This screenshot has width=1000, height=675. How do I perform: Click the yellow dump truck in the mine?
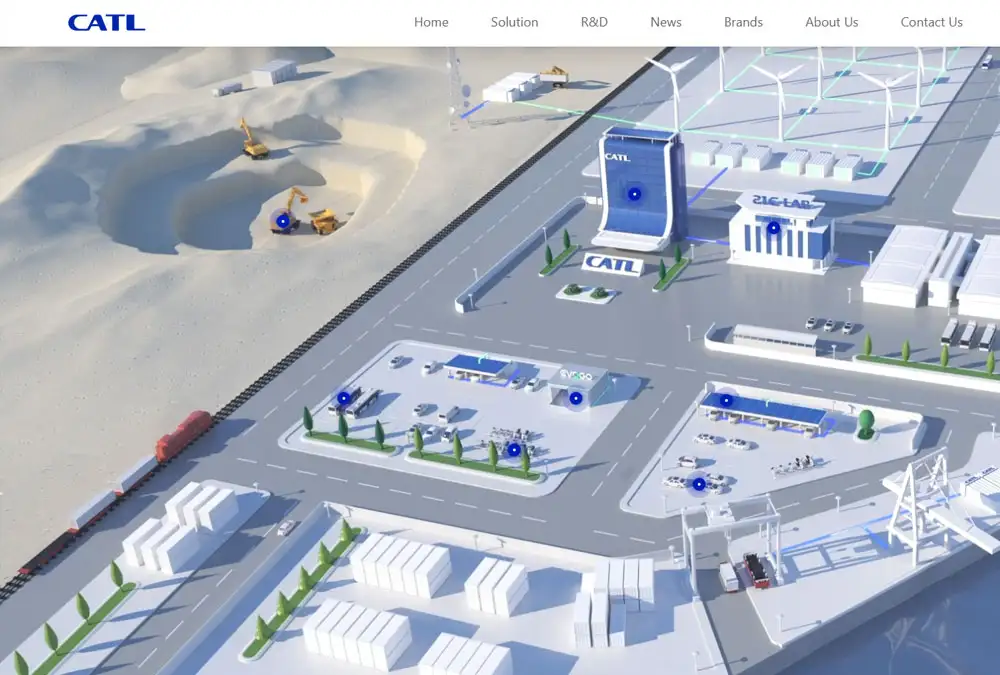[324, 221]
